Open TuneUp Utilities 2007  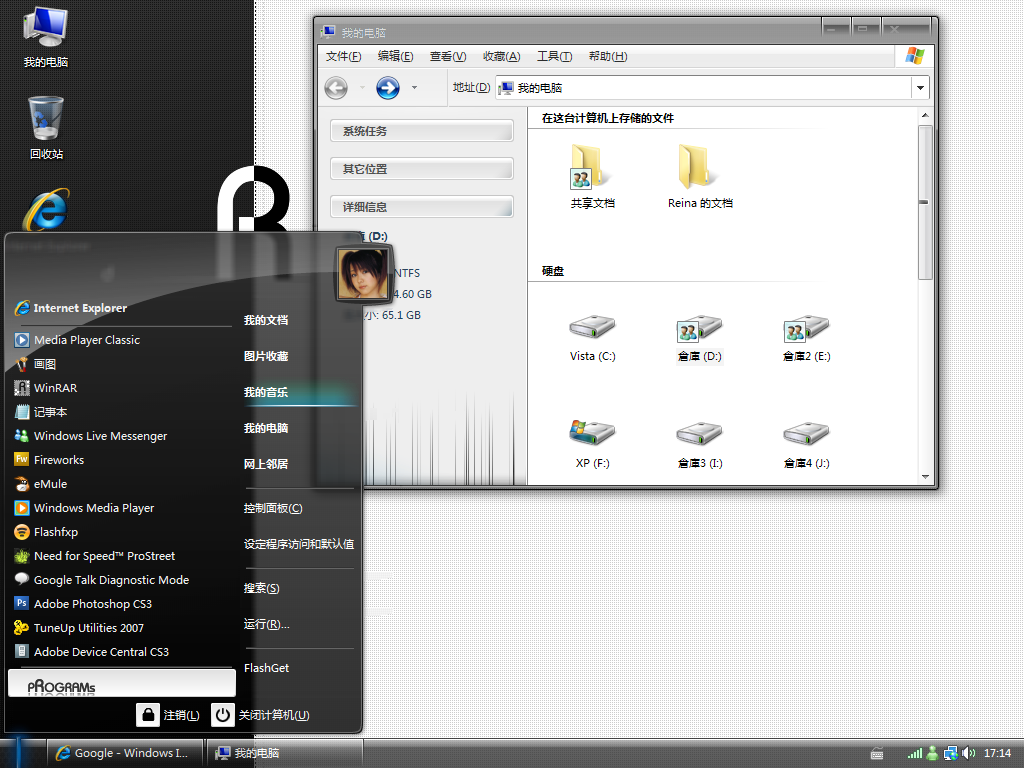(x=79, y=628)
